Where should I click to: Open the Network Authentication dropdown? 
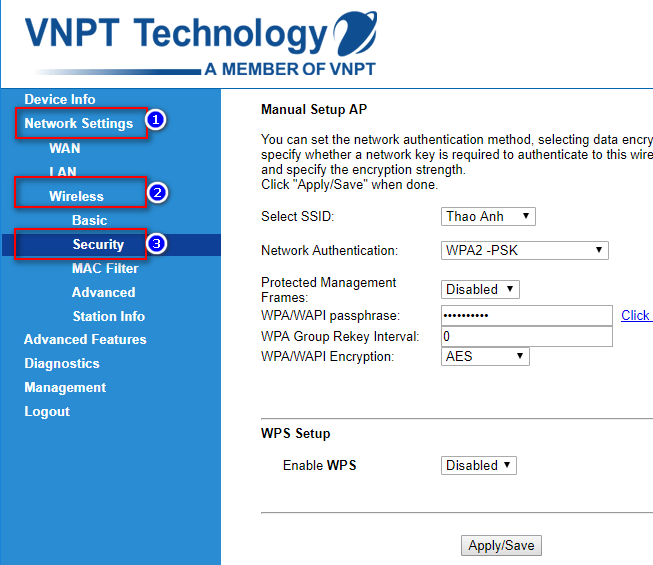pos(524,250)
